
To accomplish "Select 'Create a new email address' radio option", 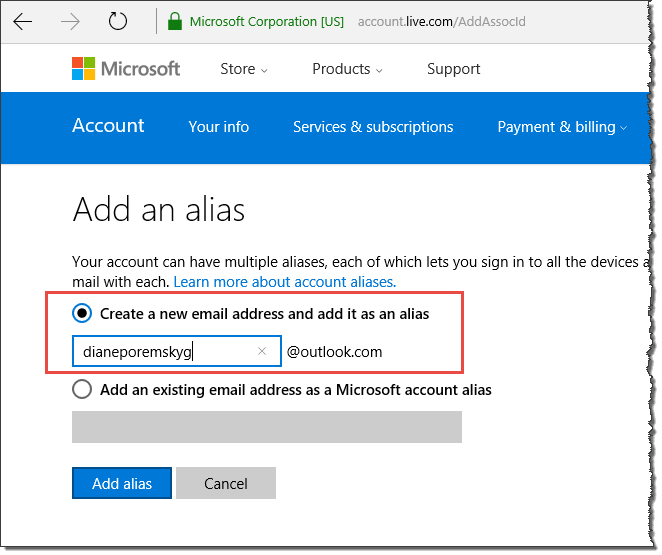I will click(83, 313).
